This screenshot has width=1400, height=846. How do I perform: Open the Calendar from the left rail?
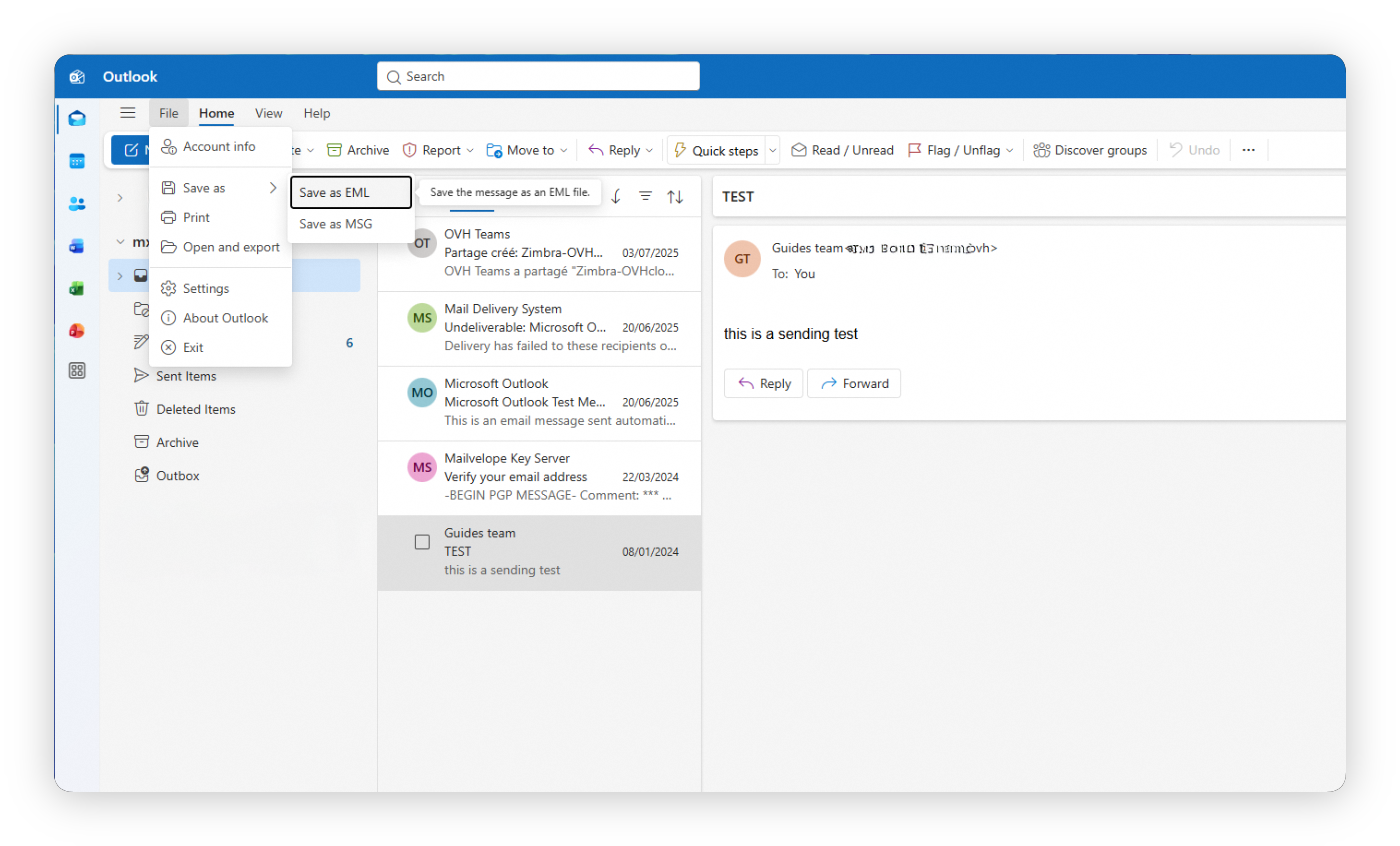point(77,160)
